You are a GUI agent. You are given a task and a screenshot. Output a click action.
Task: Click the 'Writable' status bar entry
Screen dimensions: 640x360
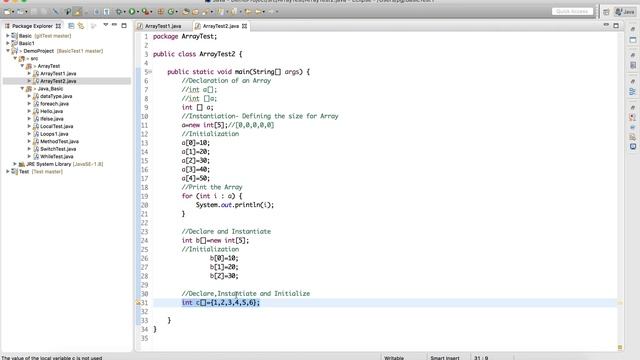(x=394, y=358)
